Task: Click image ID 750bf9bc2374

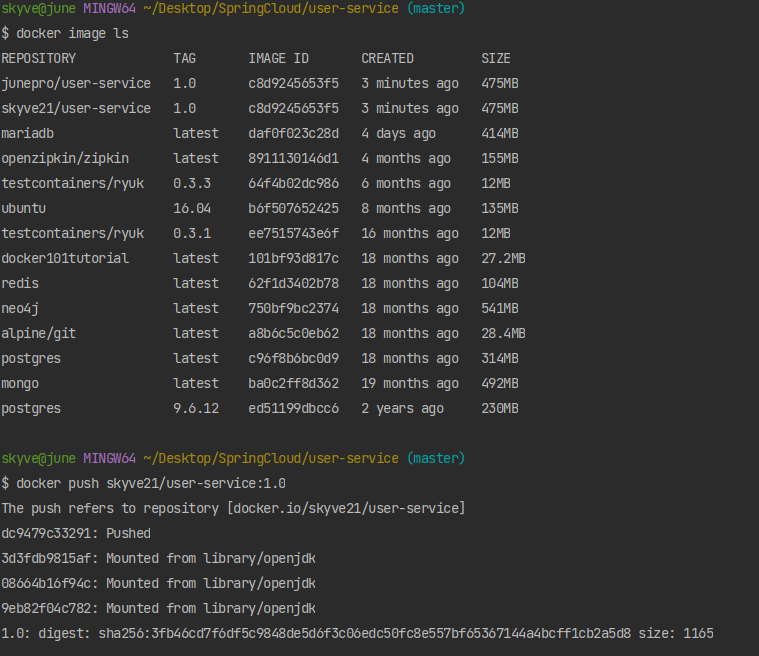Action: [x=293, y=309]
